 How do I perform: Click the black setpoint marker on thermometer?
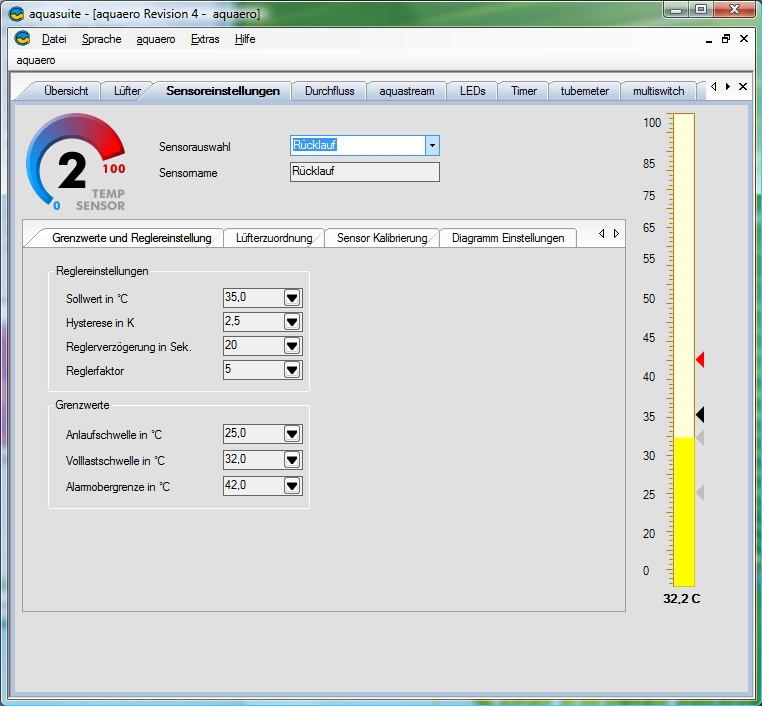point(700,414)
